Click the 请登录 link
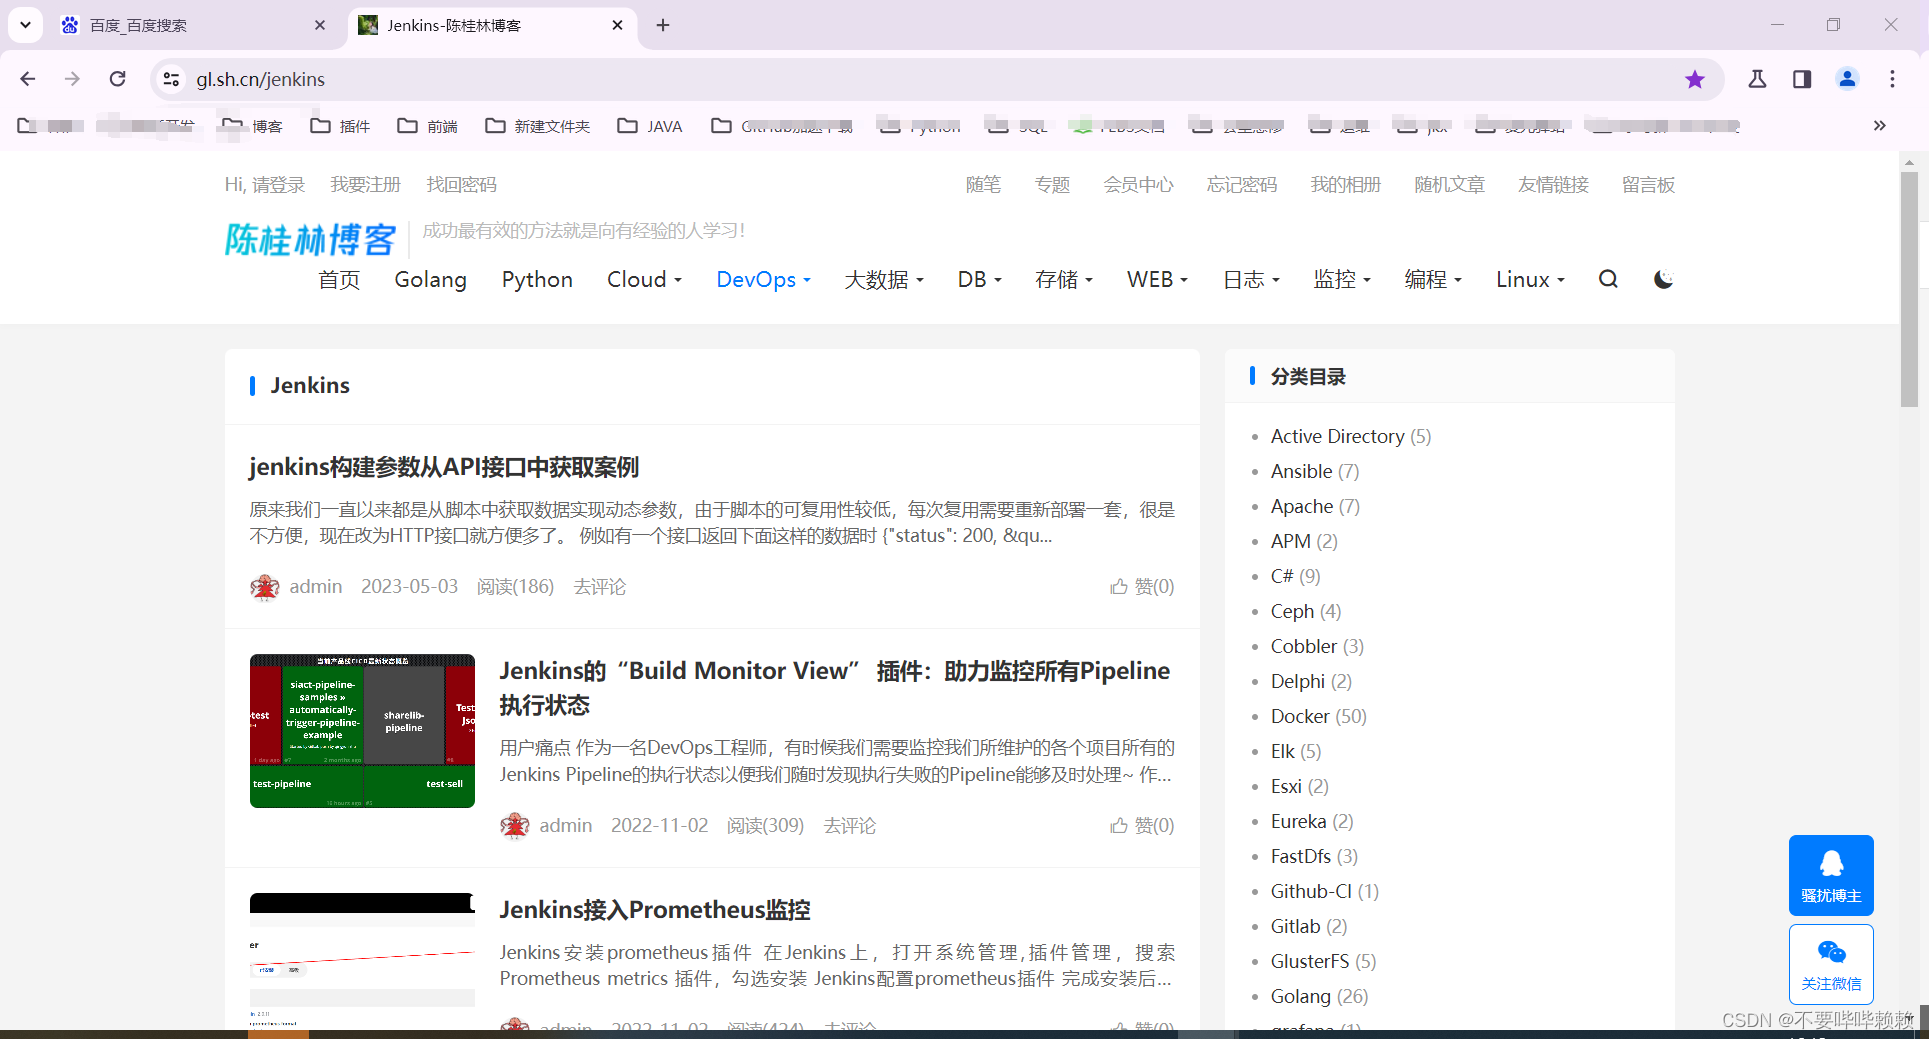The width and height of the screenshot is (1929, 1039). pyautogui.click(x=278, y=185)
